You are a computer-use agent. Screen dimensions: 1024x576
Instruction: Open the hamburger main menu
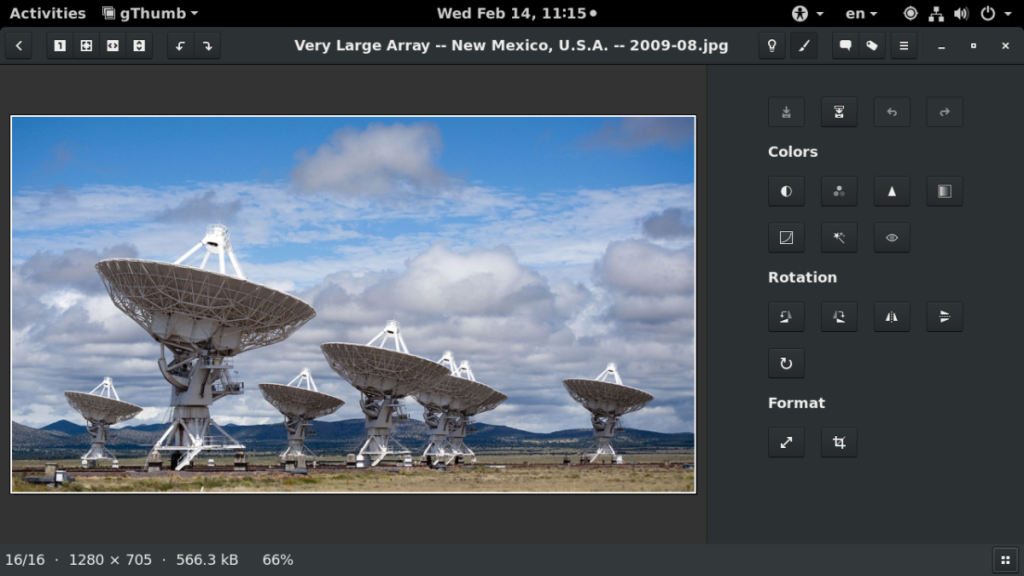pos(904,46)
